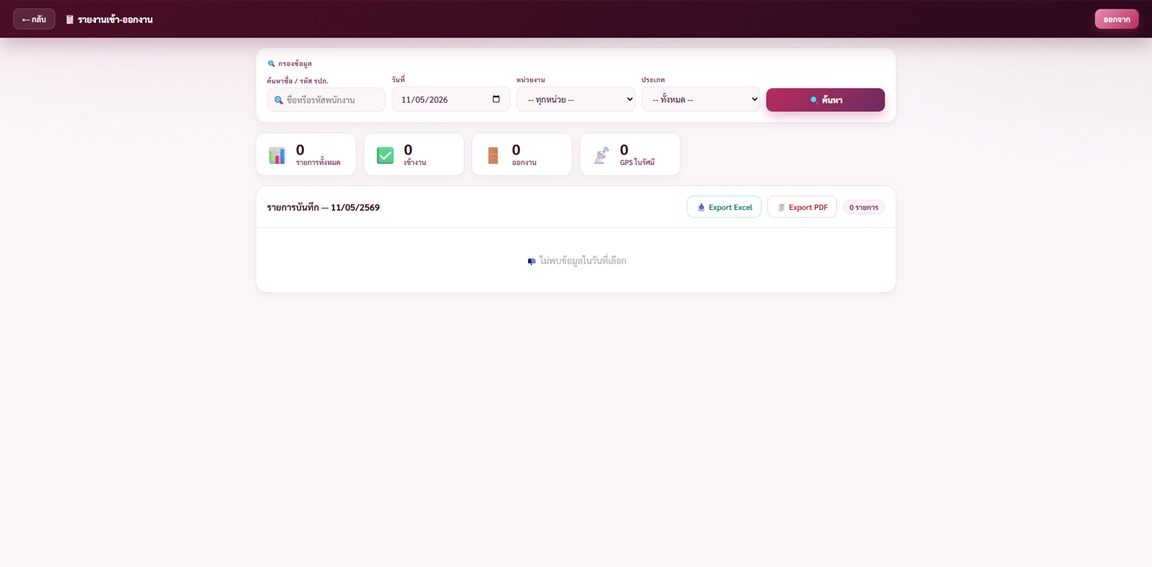The image size is (1152, 567).
Task: Click the ค้นหาชื่อ / รหัส field label
Action: tap(298, 80)
